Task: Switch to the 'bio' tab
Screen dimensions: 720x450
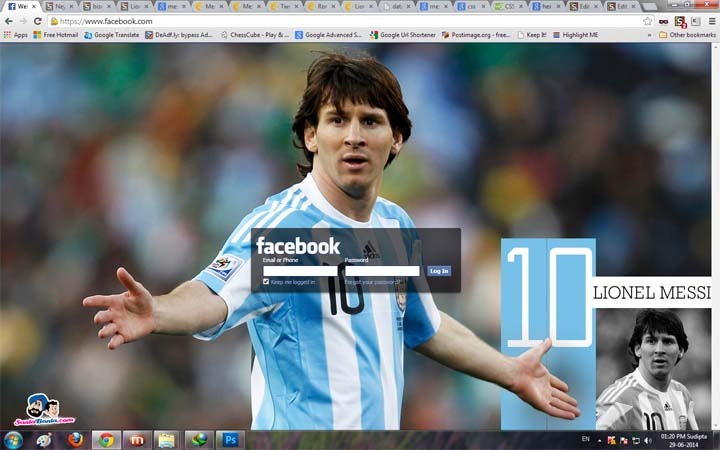Action: (x=95, y=6)
